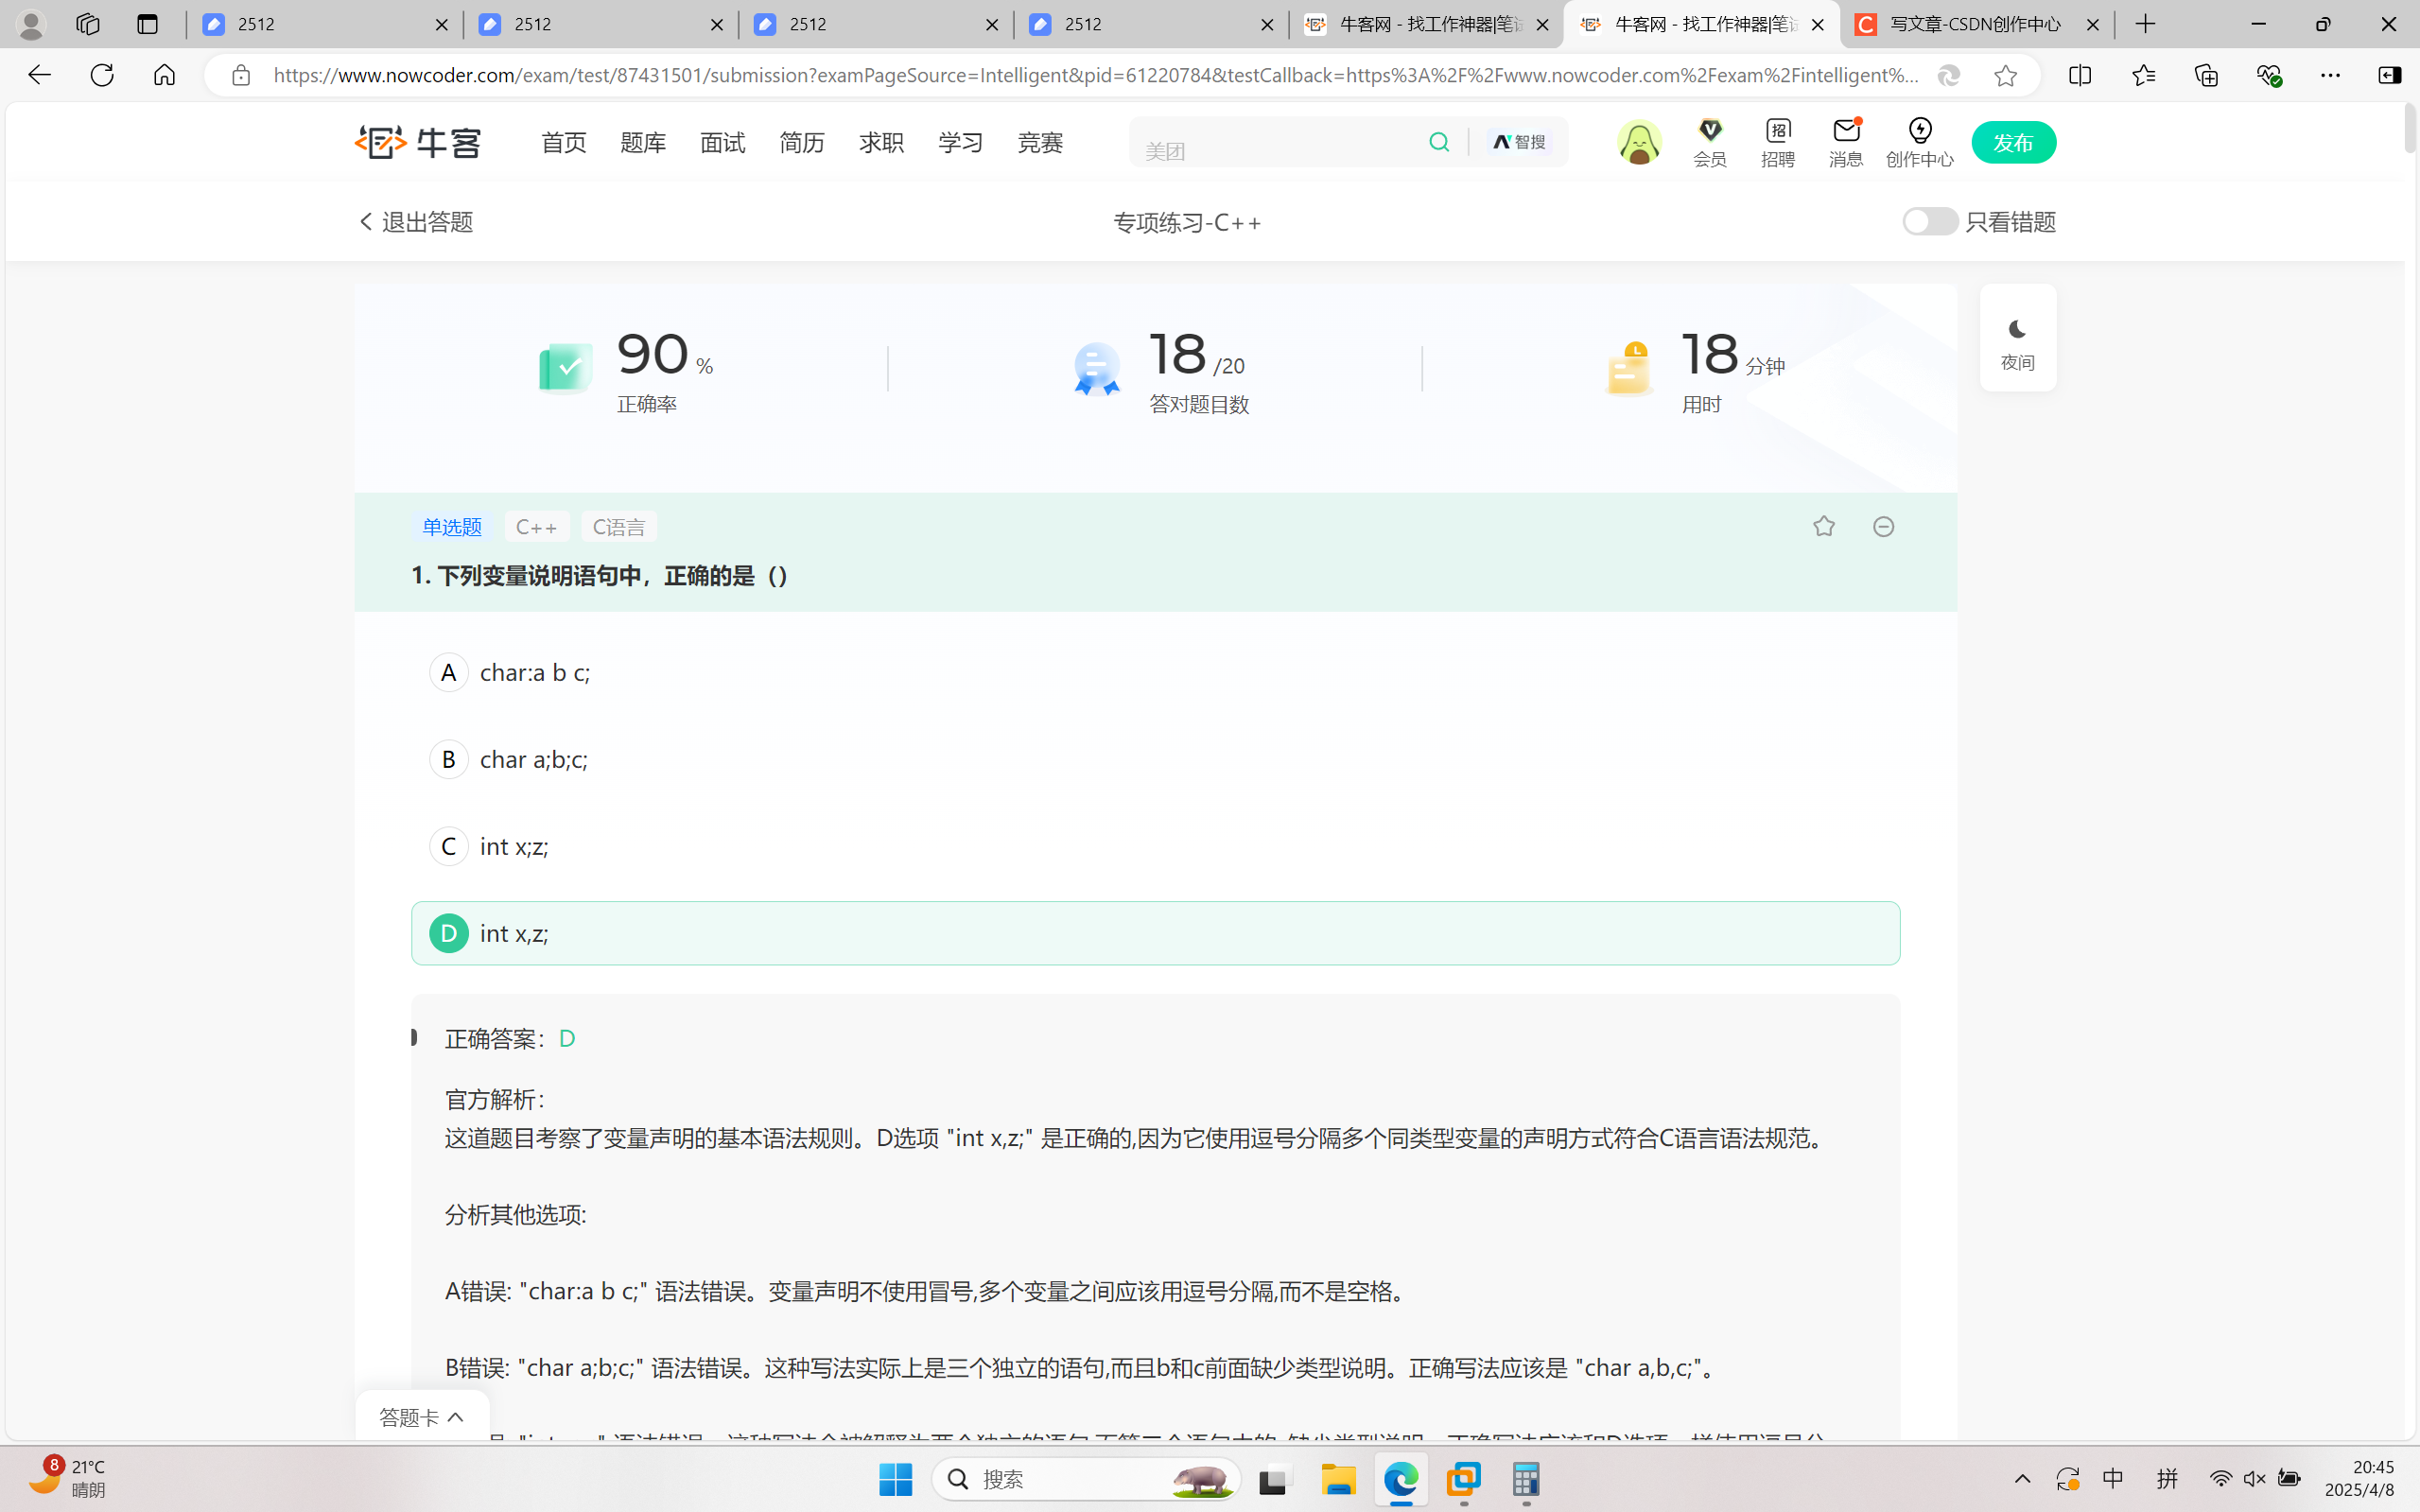Click the circled minus icon on question 1
This screenshot has width=2420, height=1512.
coord(1883,526)
